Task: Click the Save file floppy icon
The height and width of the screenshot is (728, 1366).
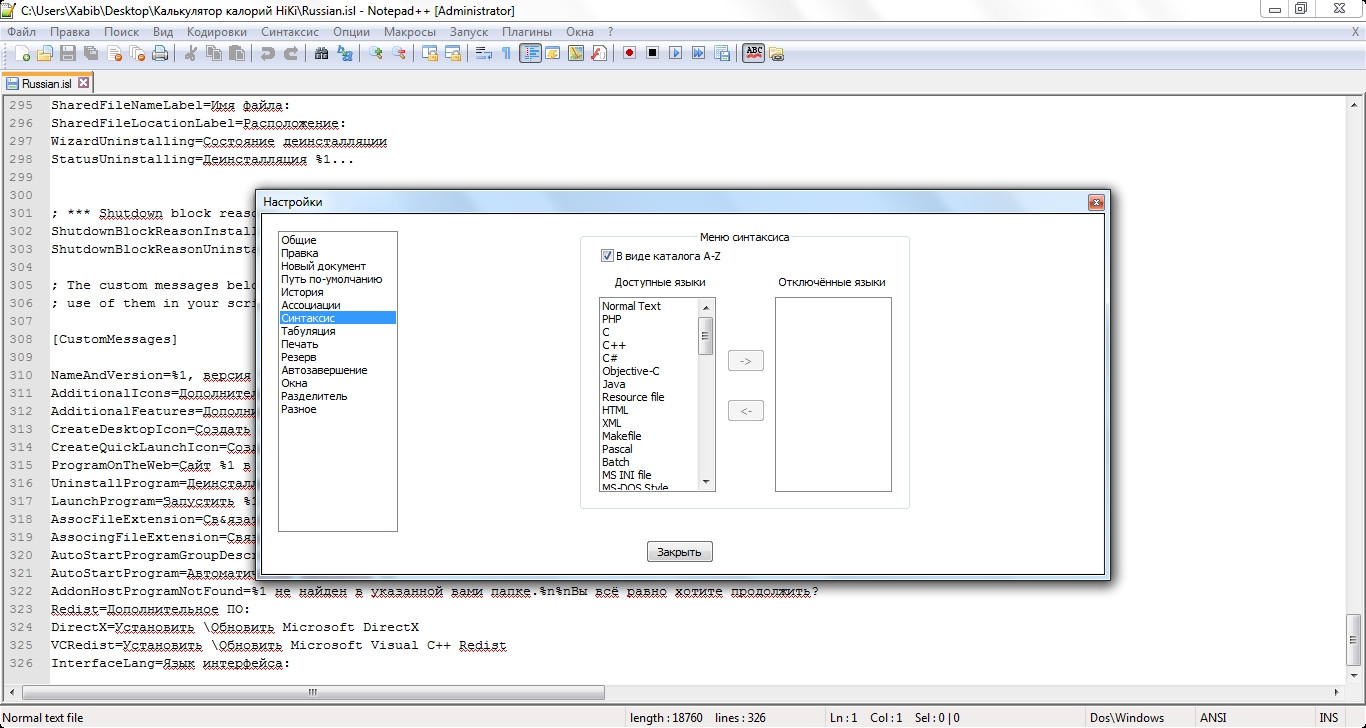Action: [68, 54]
